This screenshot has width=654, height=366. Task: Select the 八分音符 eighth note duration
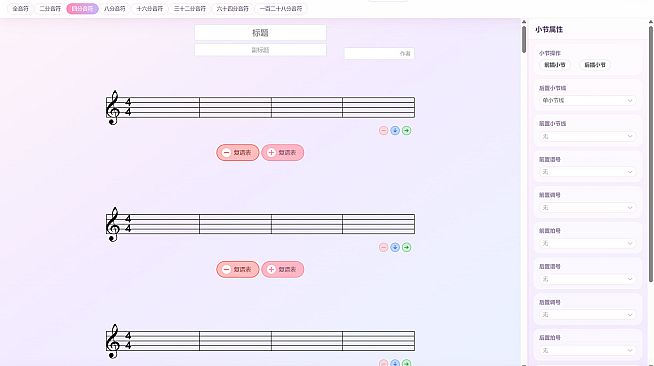(115, 8)
